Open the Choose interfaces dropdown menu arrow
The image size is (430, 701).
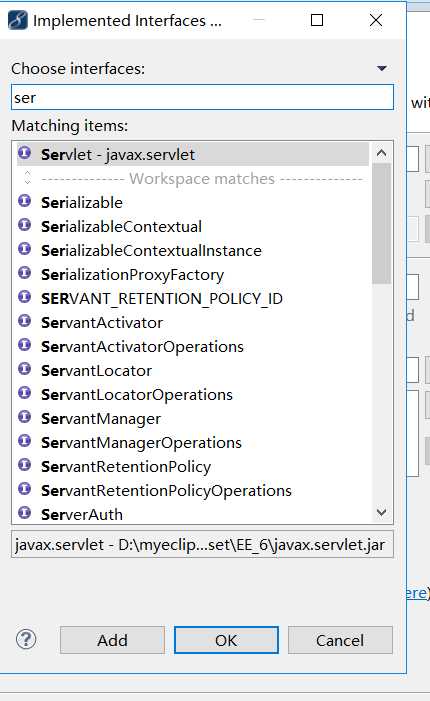(x=381, y=68)
